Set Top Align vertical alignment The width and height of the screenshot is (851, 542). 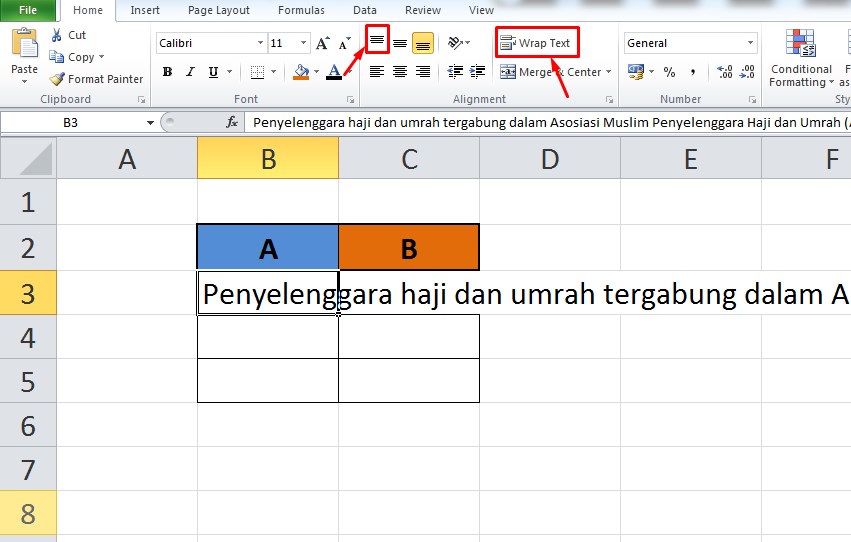(x=377, y=40)
